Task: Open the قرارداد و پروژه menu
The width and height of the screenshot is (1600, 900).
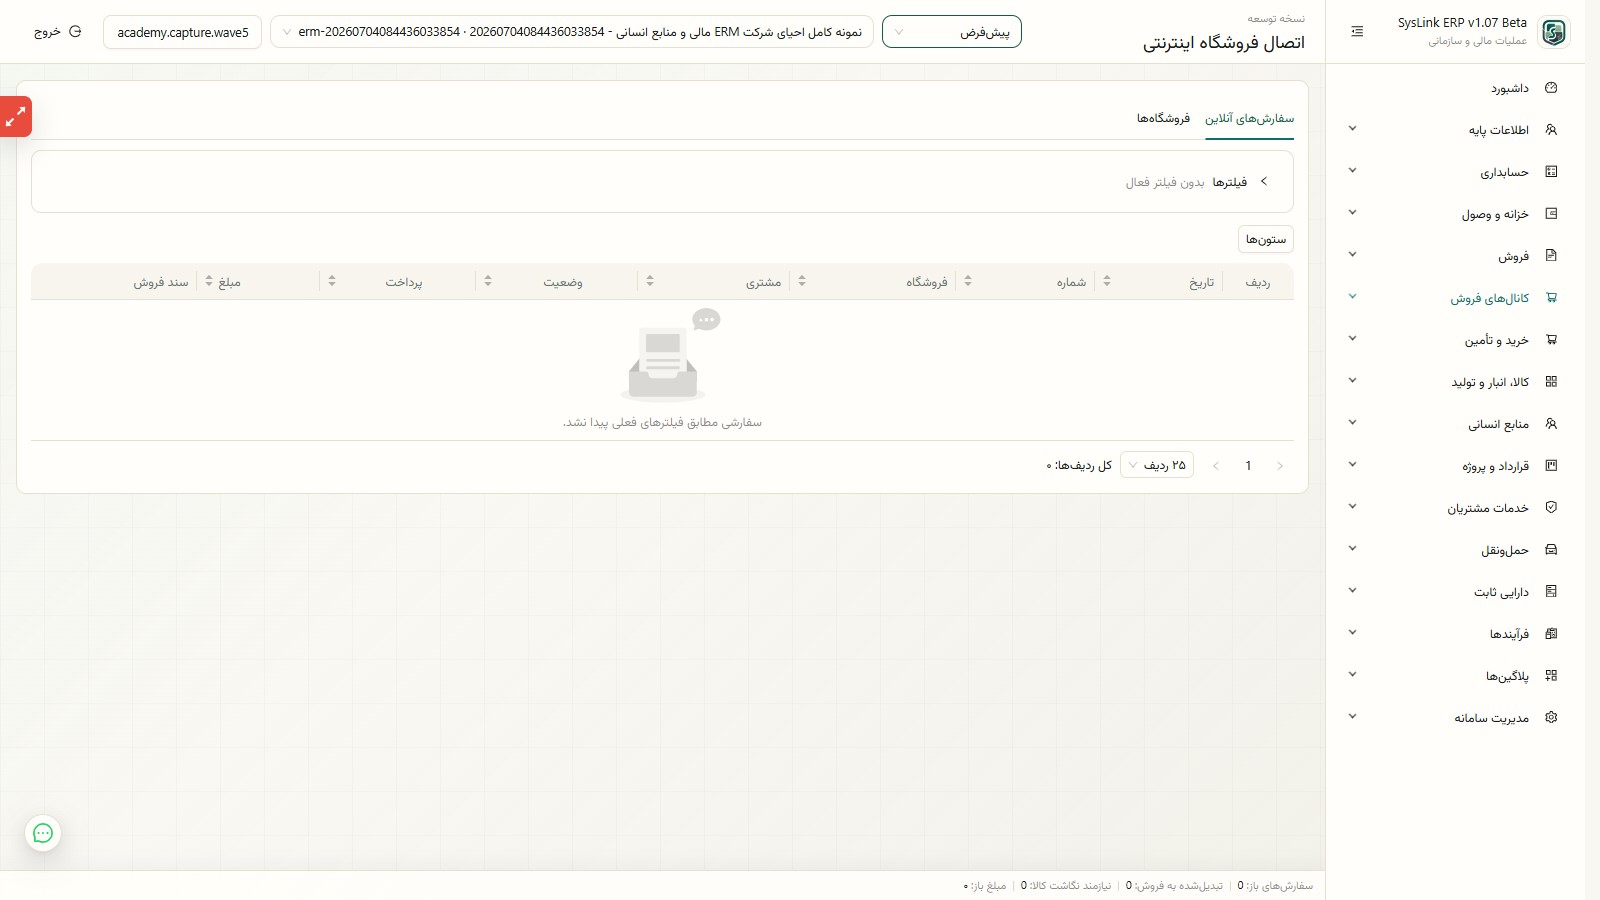Action: tap(1455, 466)
